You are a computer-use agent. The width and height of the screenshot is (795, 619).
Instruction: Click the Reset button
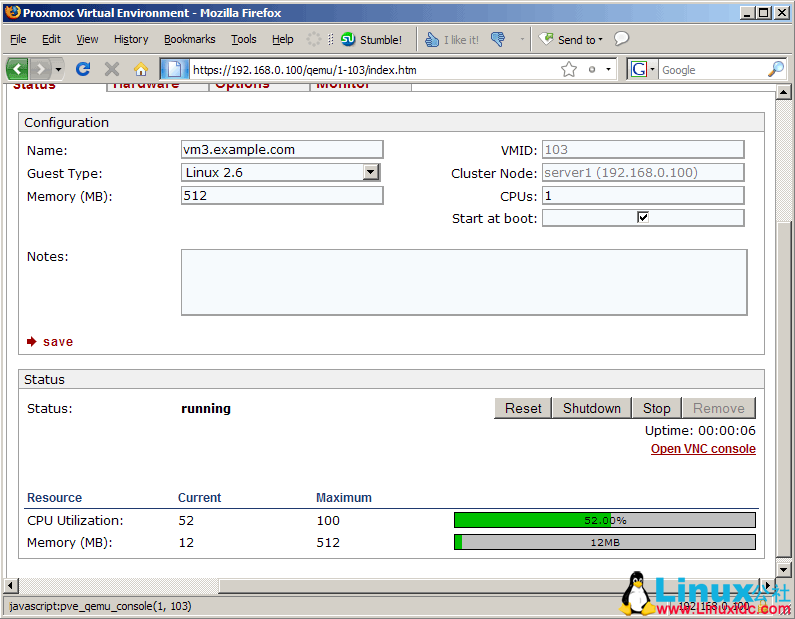pos(523,408)
